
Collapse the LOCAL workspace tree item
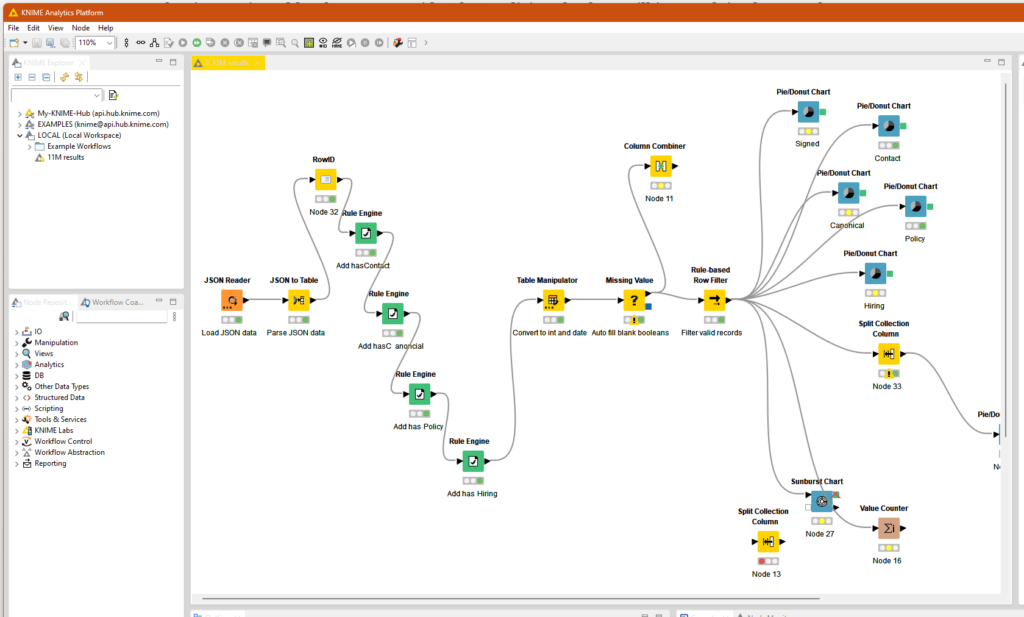20,136
